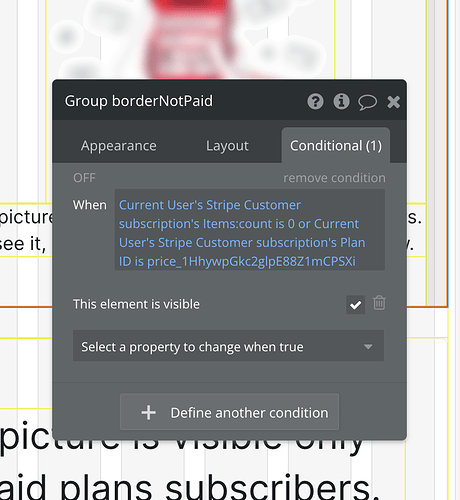Open the comments speech bubble icon
The height and width of the screenshot is (500, 460).
pos(367,102)
